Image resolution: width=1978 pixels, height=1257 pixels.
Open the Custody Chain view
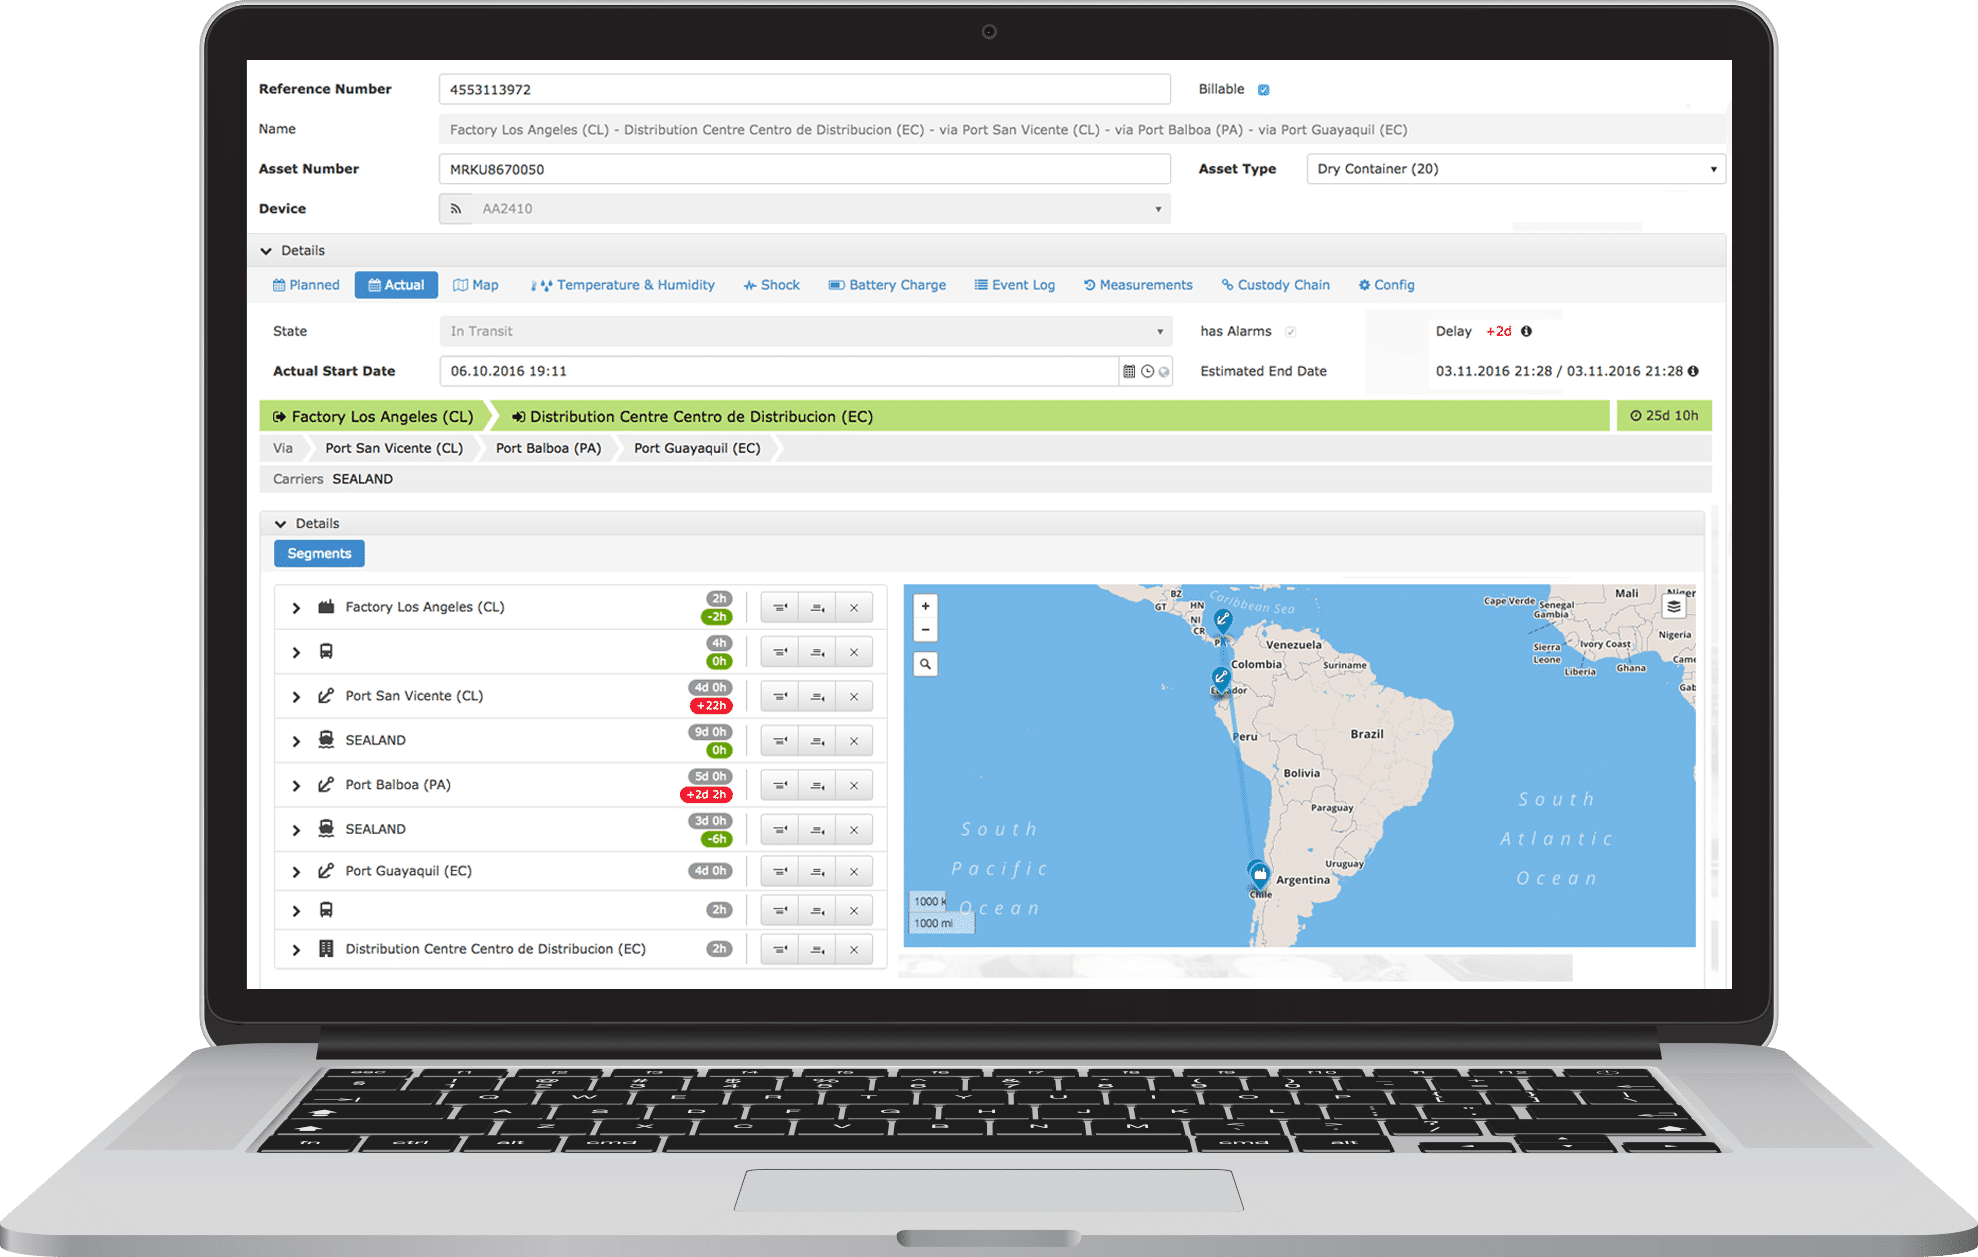point(1275,285)
